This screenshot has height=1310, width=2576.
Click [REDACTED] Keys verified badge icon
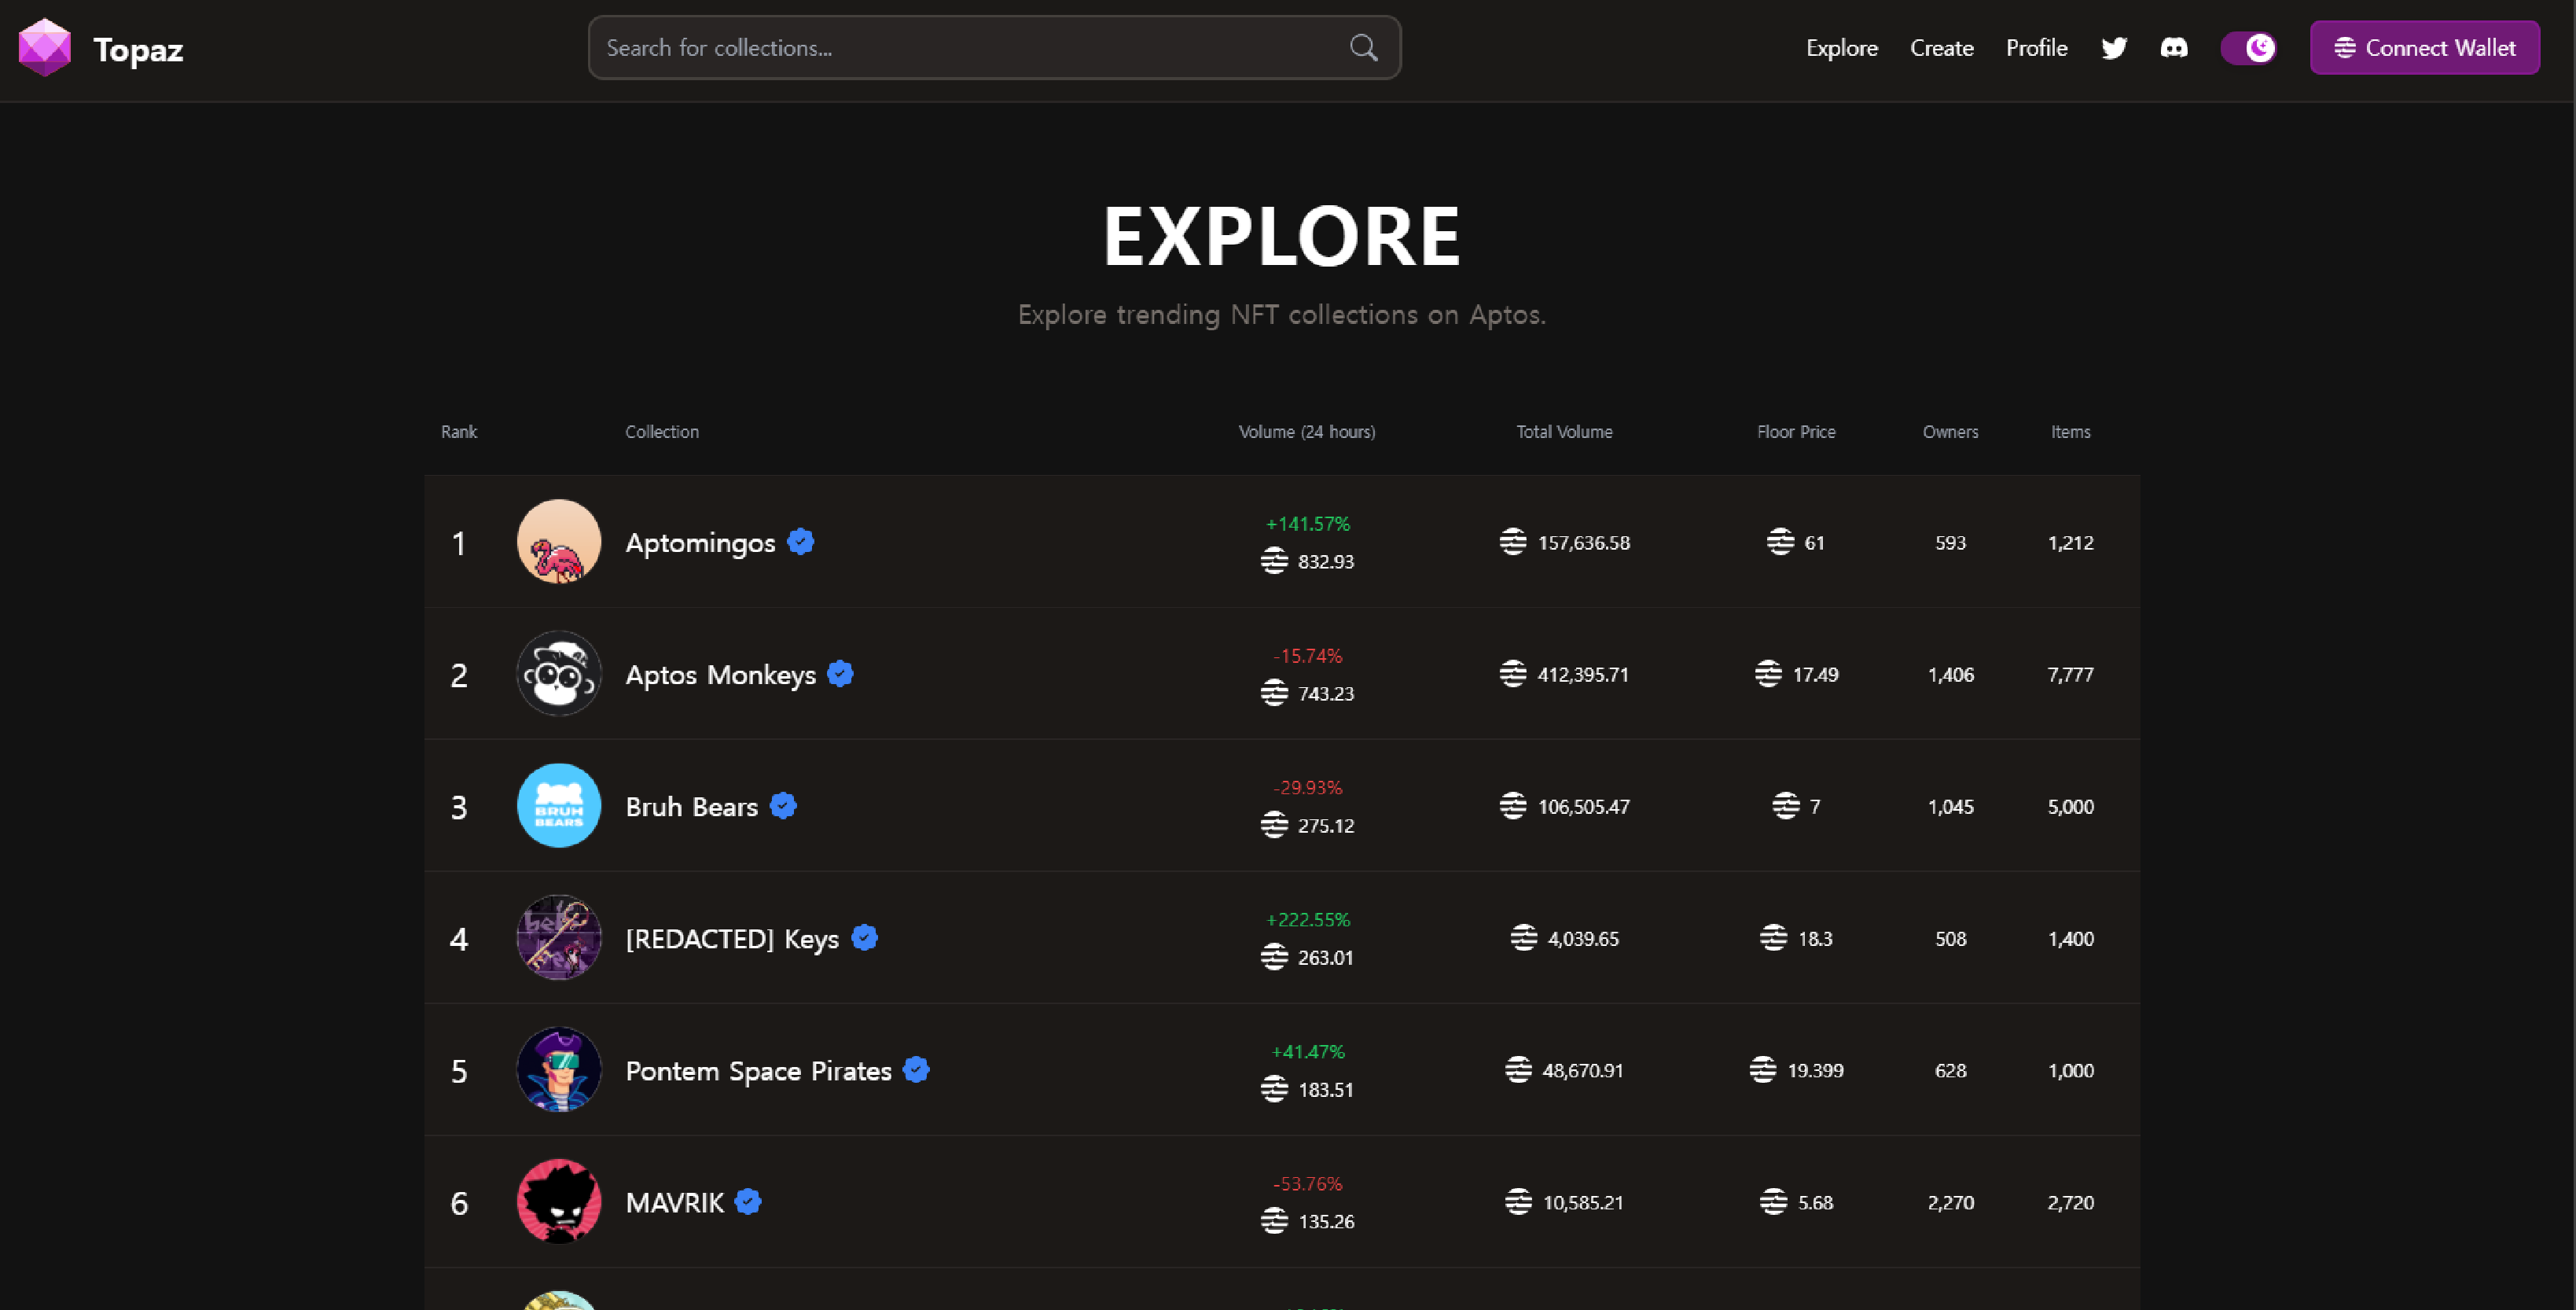[864, 938]
